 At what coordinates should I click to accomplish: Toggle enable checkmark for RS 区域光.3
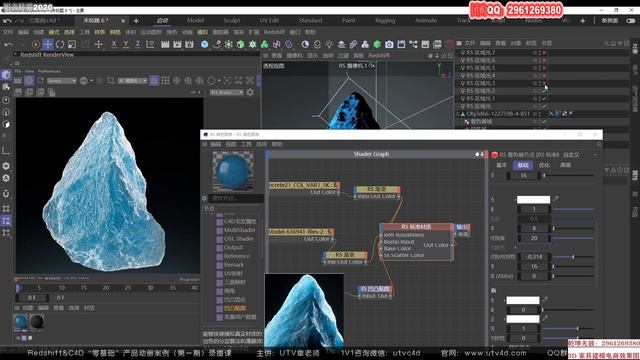[544, 83]
